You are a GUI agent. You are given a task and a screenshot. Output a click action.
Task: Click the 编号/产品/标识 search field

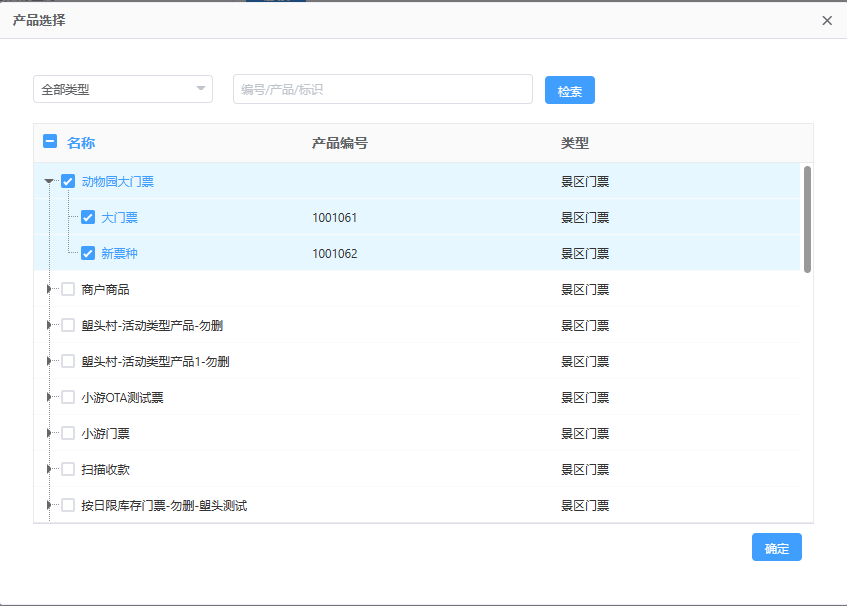click(x=382, y=90)
